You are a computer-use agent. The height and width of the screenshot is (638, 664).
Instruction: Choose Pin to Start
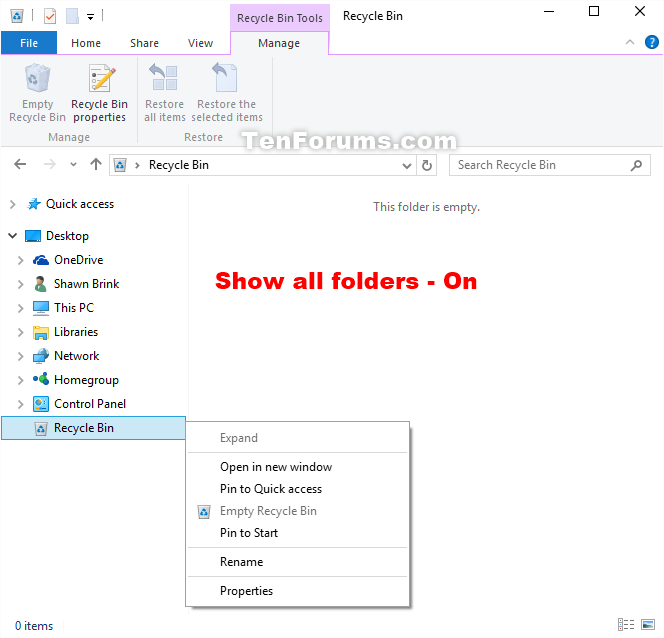tap(298, 533)
